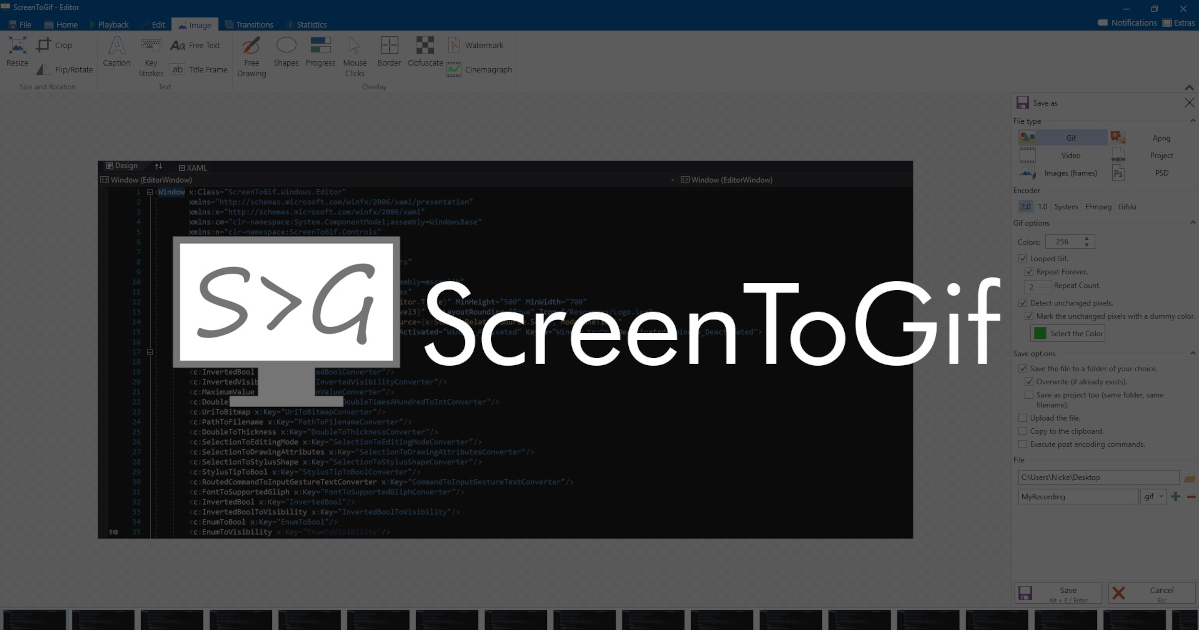Click the output folder path field

(1099, 479)
